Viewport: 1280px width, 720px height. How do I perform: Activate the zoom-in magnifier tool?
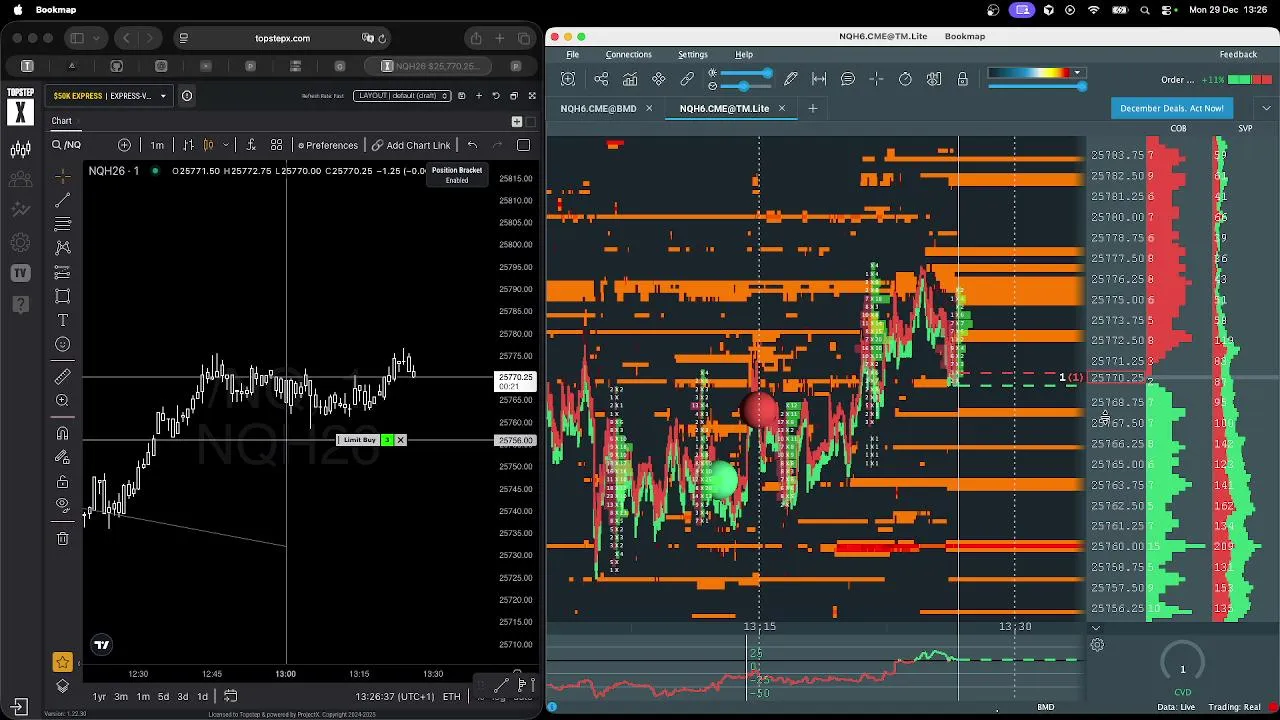point(62,400)
